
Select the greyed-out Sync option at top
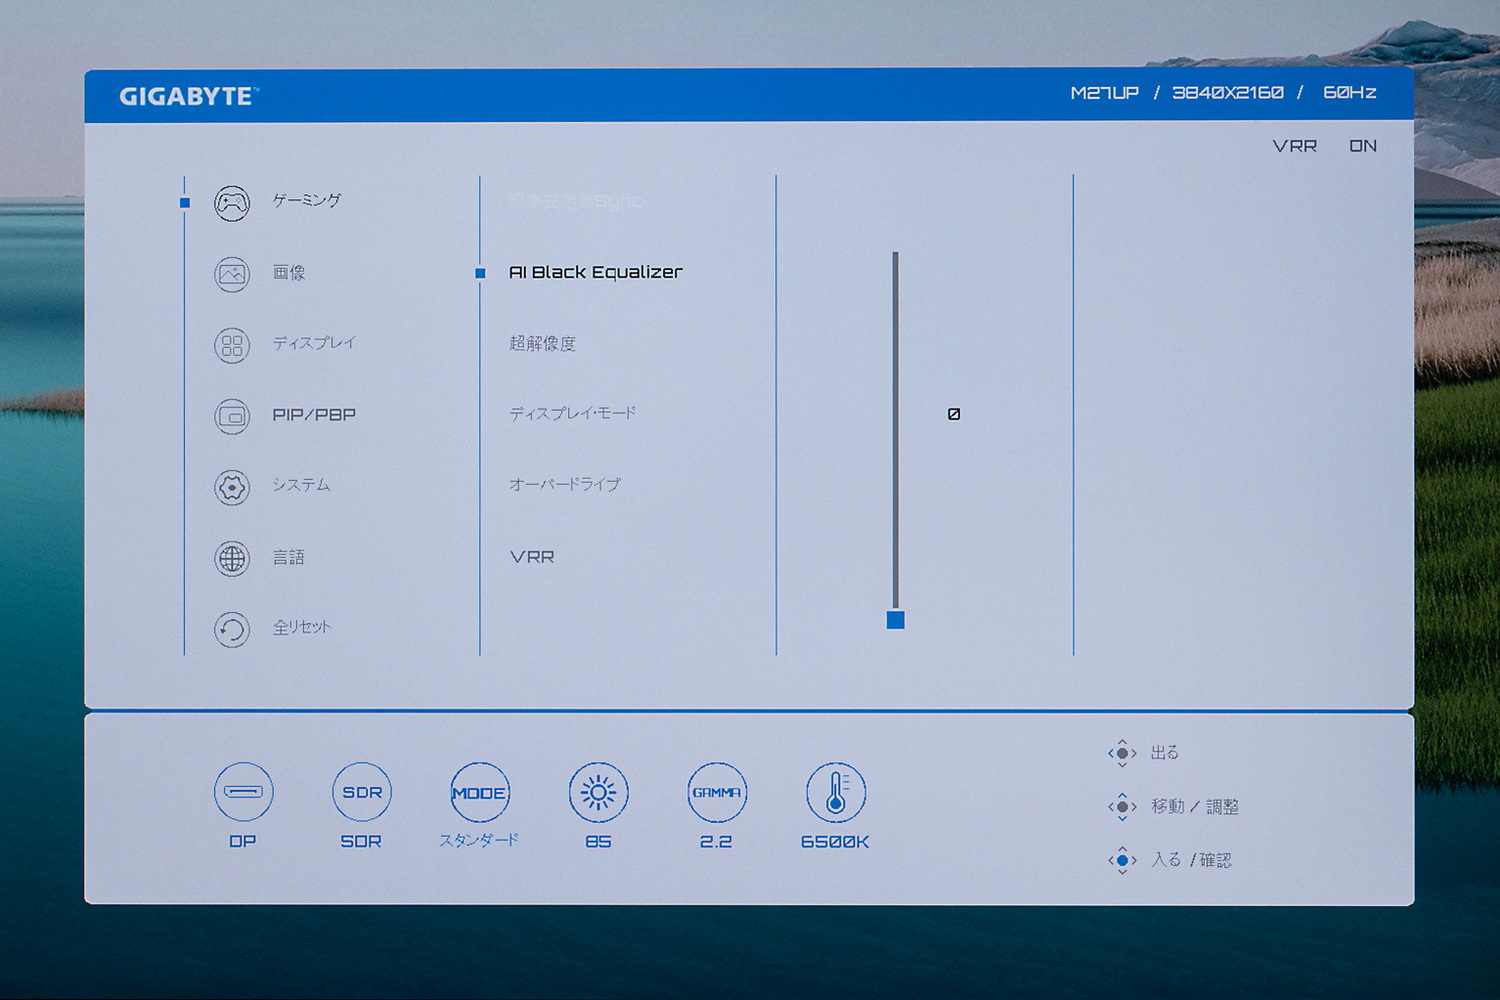[576, 201]
